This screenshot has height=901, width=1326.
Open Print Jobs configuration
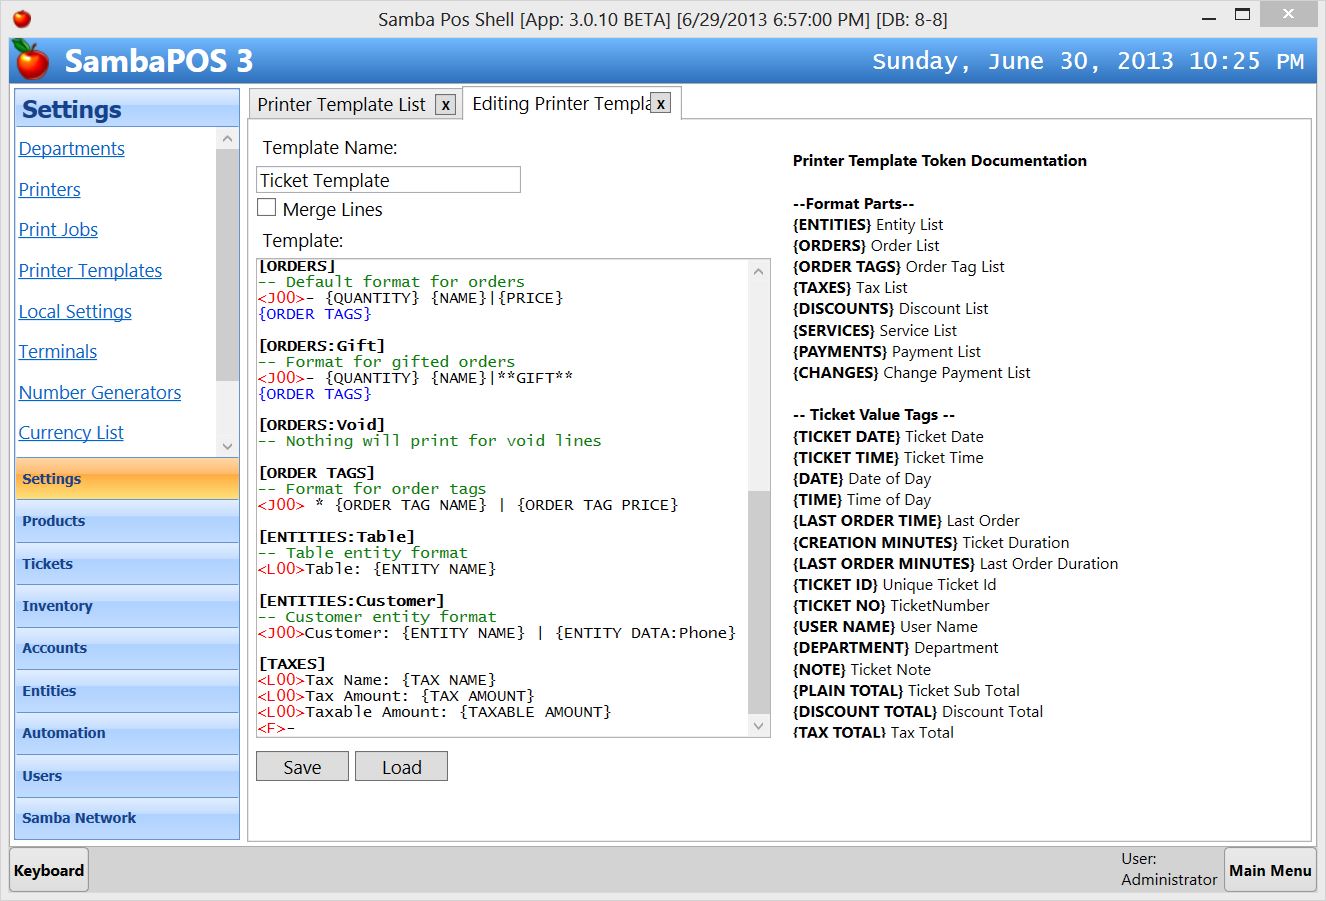(x=58, y=230)
